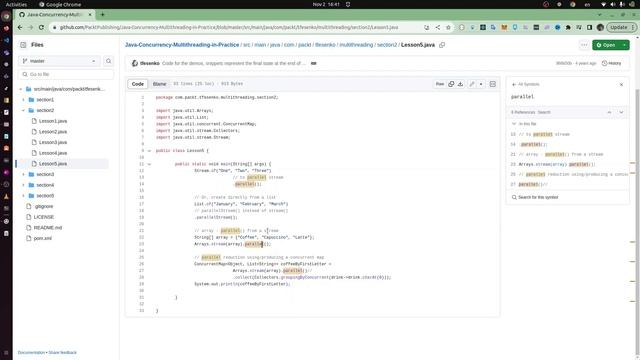The height and width of the screenshot is (360, 640).
Task: Copy the file path icon next to Lesson5.java
Action: coord(442,45)
